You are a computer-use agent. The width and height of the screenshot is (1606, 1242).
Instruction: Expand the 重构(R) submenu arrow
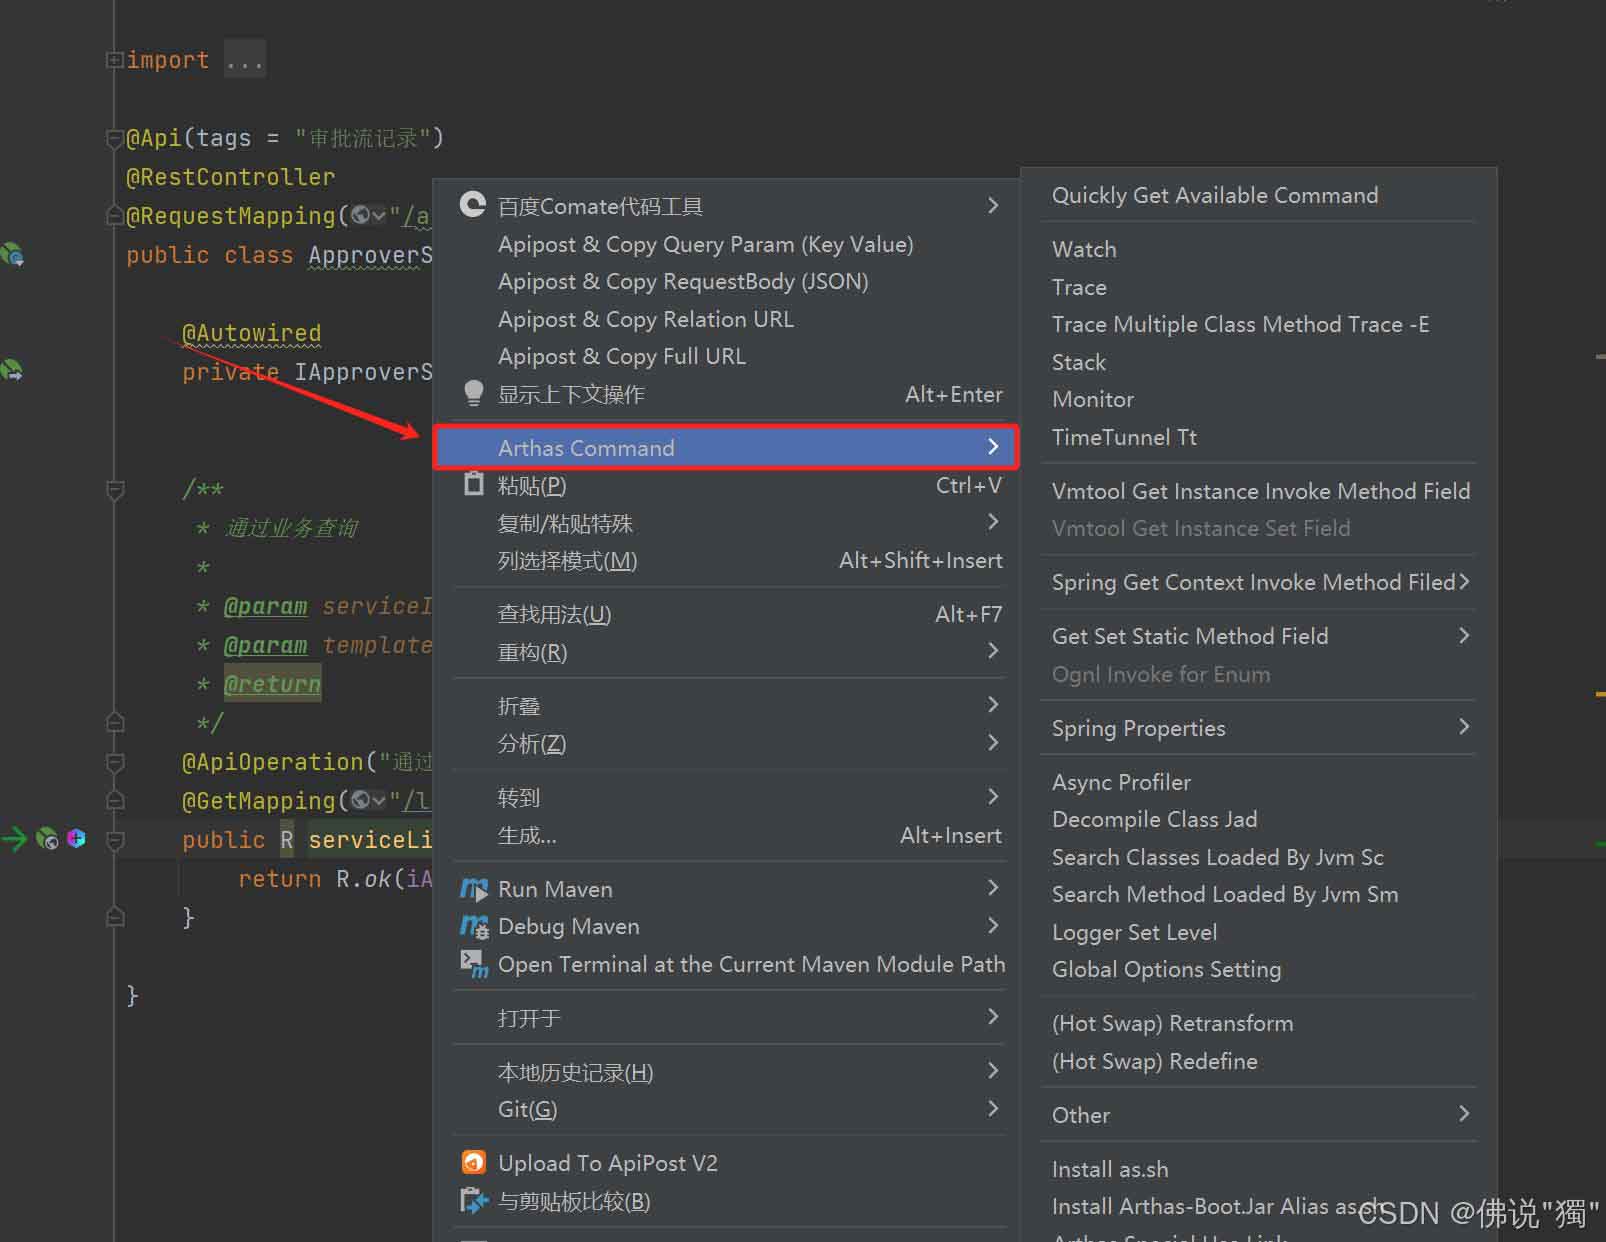point(992,651)
